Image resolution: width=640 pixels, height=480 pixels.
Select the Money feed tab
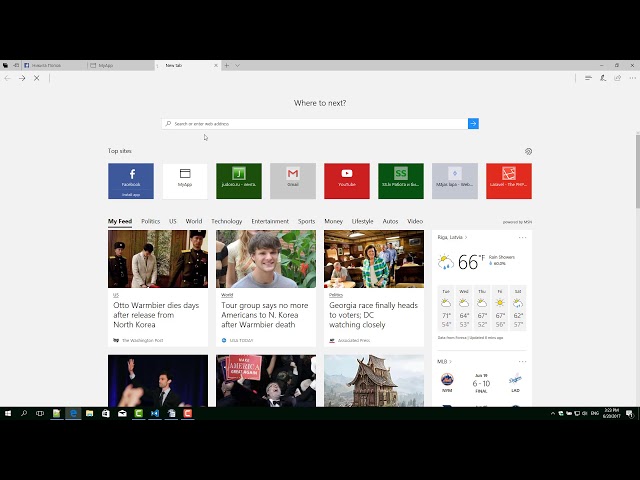333,221
